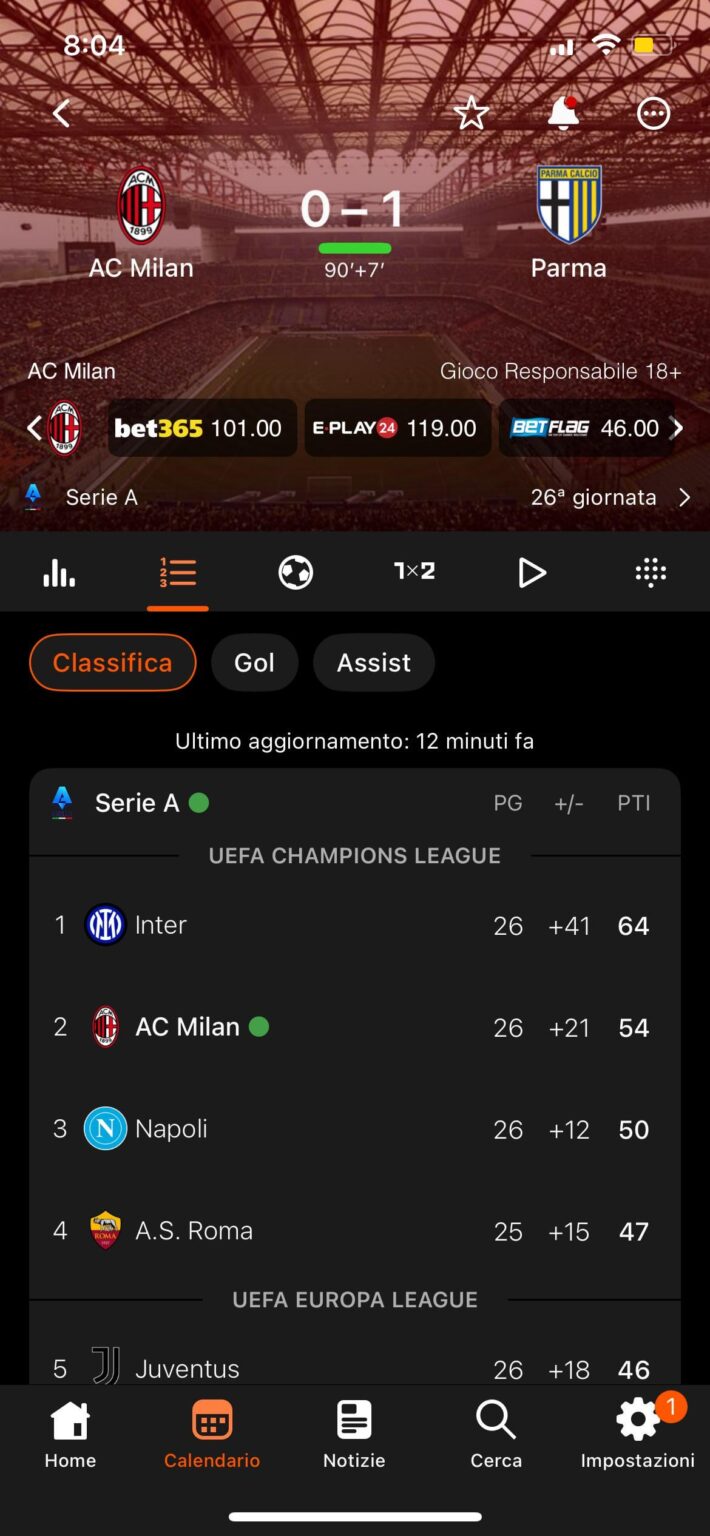Open AC Milan's row in the standings

tap(354, 1026)
